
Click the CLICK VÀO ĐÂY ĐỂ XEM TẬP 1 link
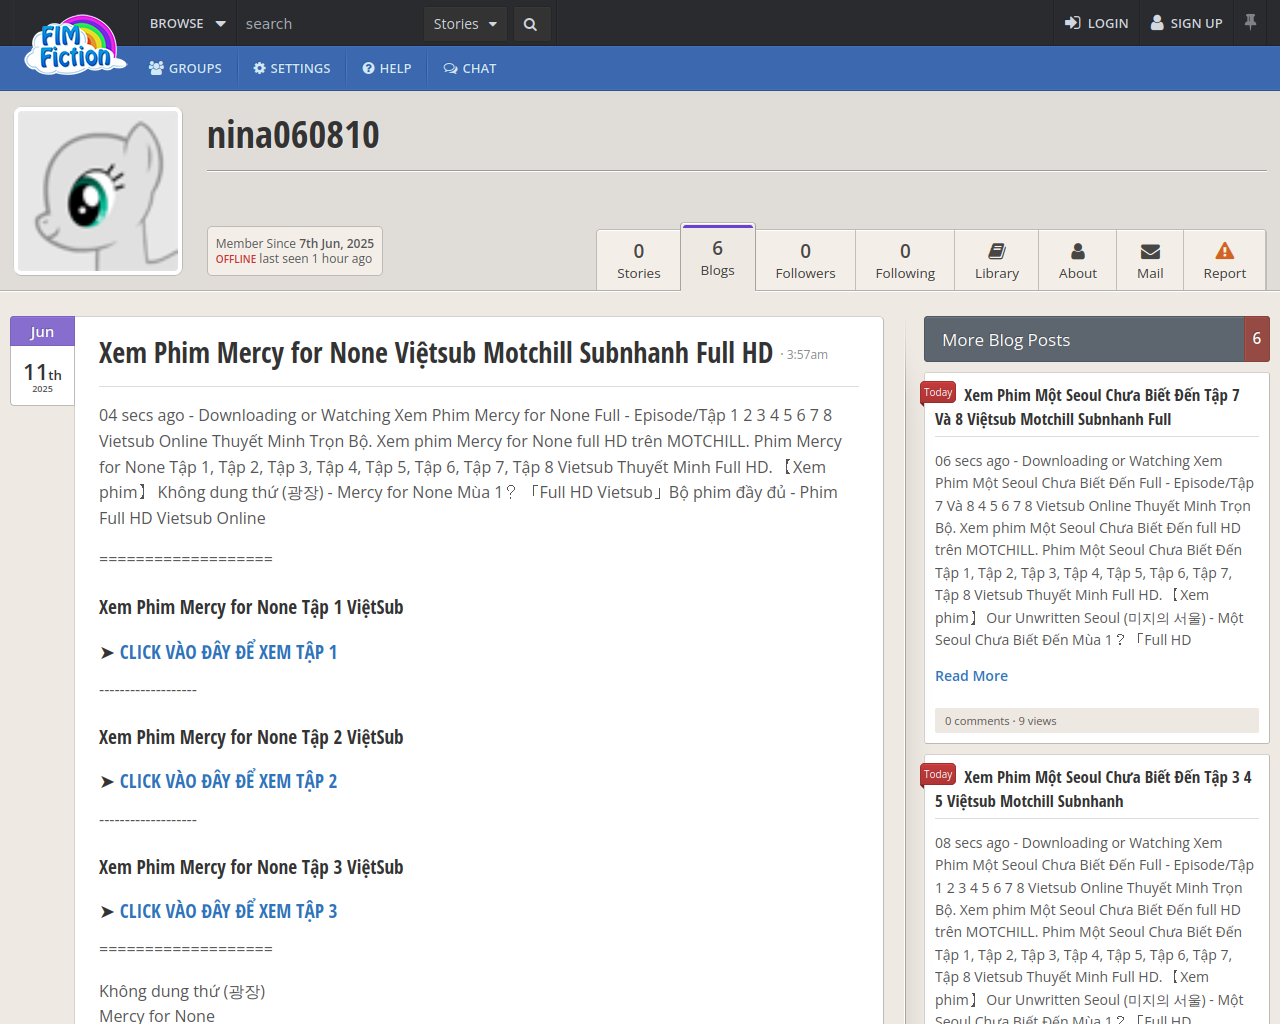(228, 652)
